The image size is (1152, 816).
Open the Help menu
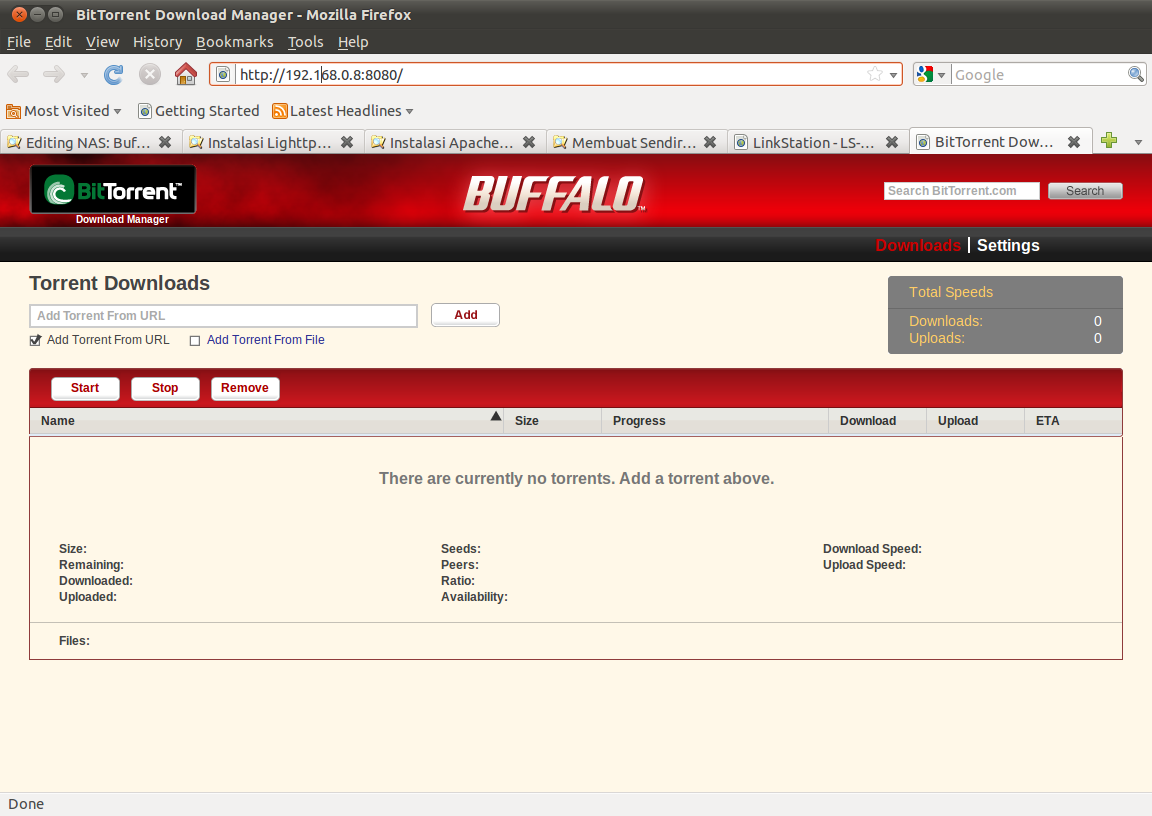coord(353,42)
